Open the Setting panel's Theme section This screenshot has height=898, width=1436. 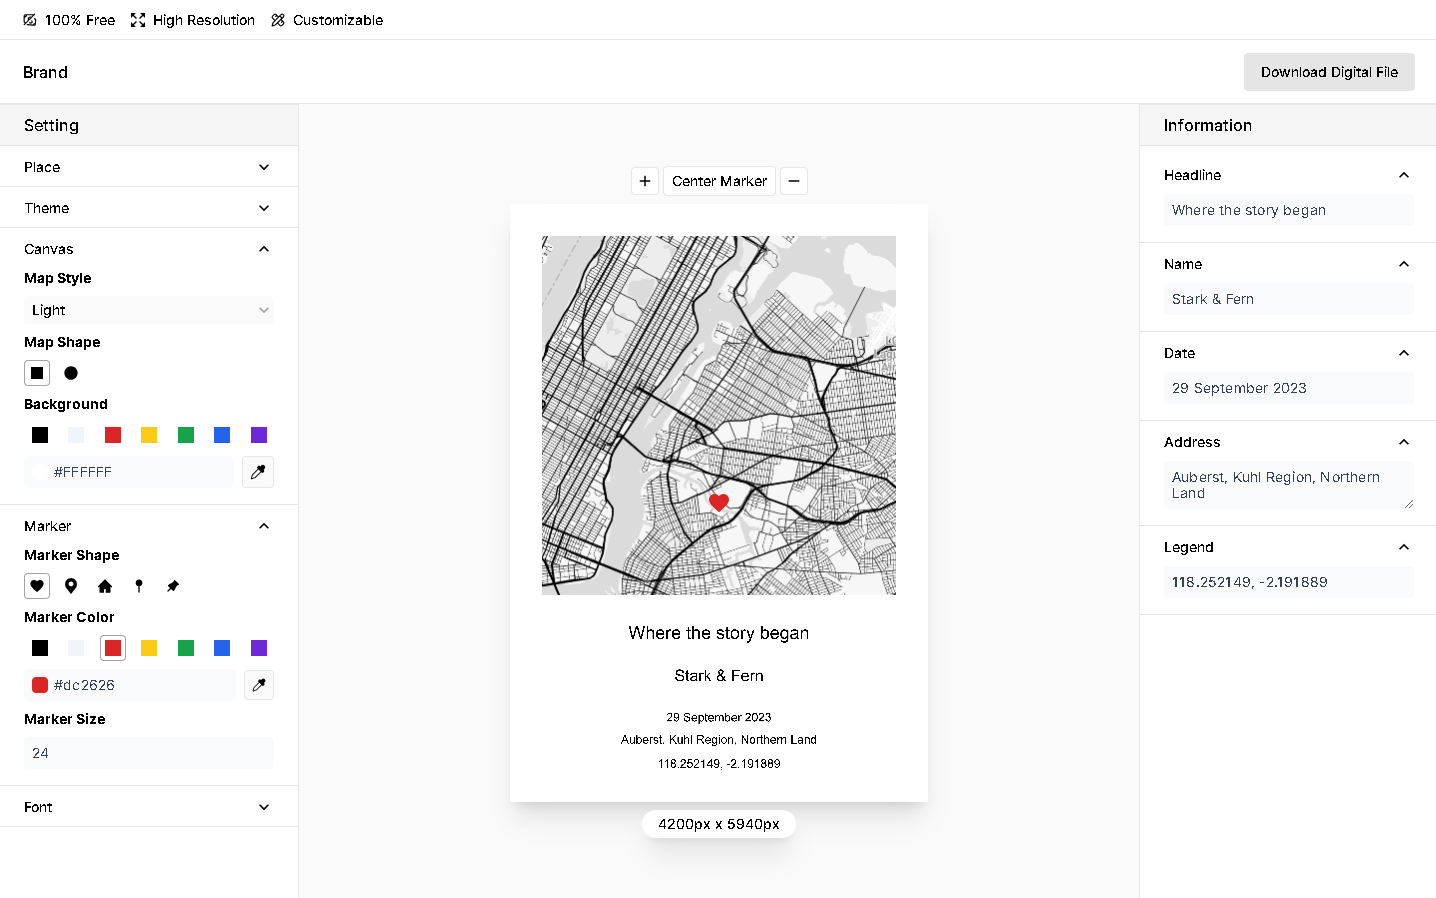148,207
